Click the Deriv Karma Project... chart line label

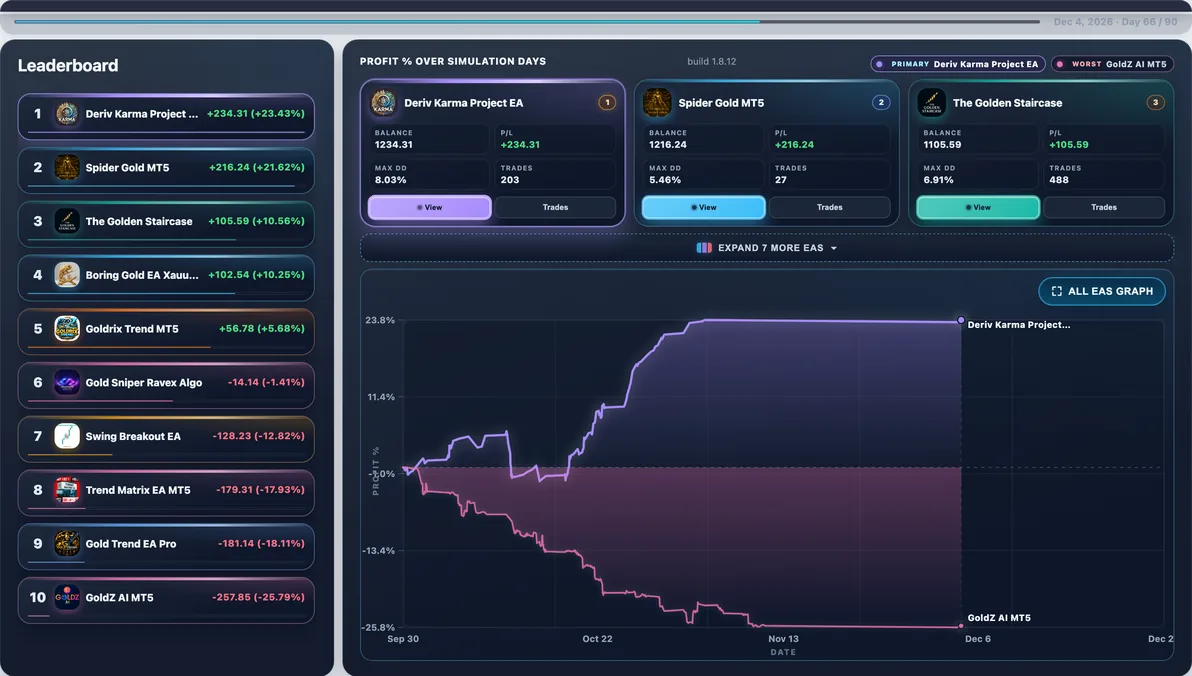pos(1019,325)
